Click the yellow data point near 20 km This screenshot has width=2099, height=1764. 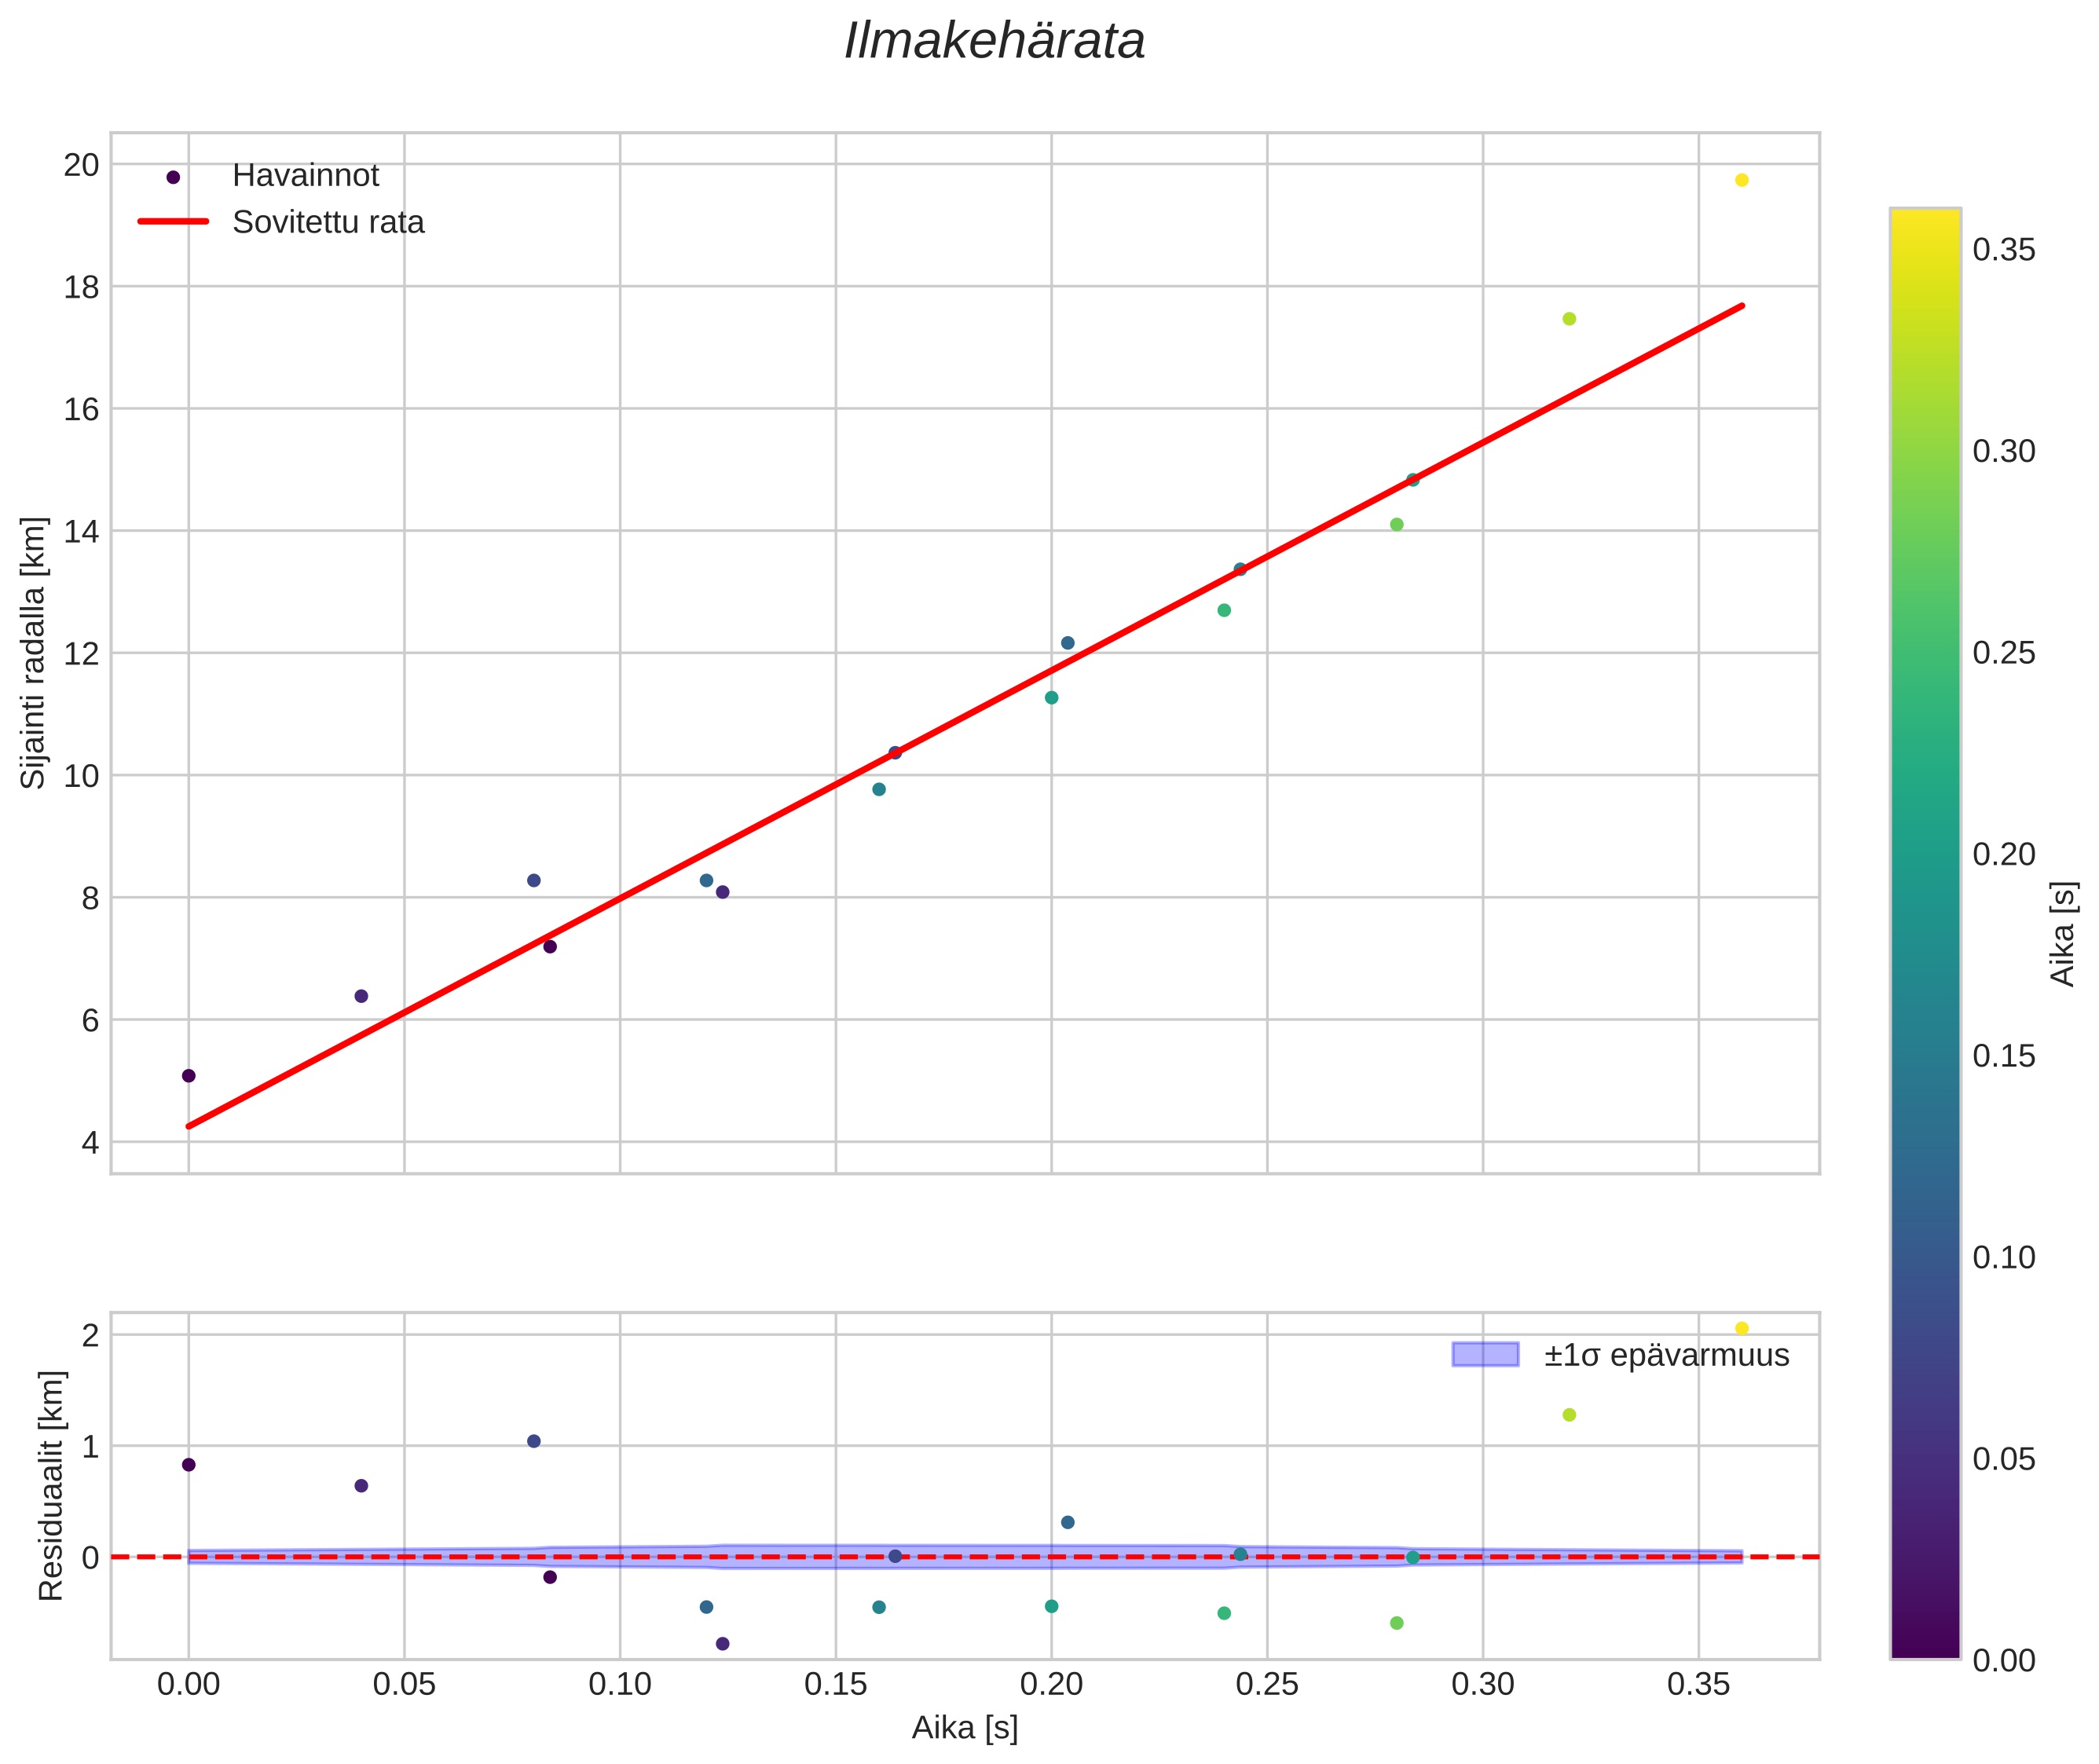[1741, 180]
